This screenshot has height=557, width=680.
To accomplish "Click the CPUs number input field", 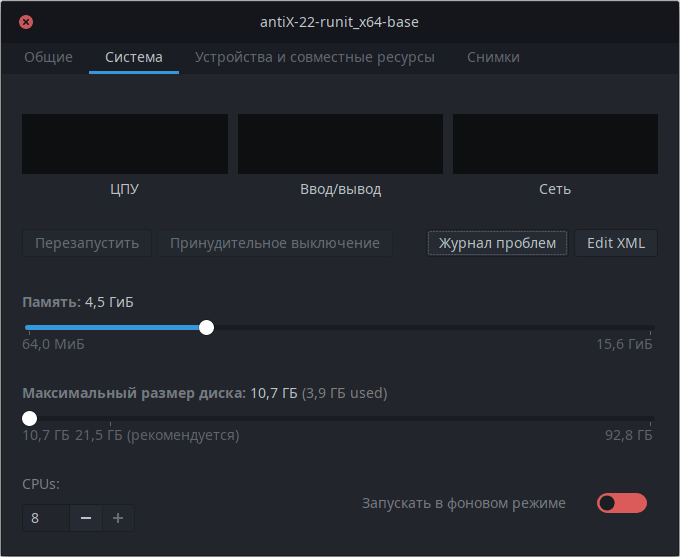I will pos(46,518).
